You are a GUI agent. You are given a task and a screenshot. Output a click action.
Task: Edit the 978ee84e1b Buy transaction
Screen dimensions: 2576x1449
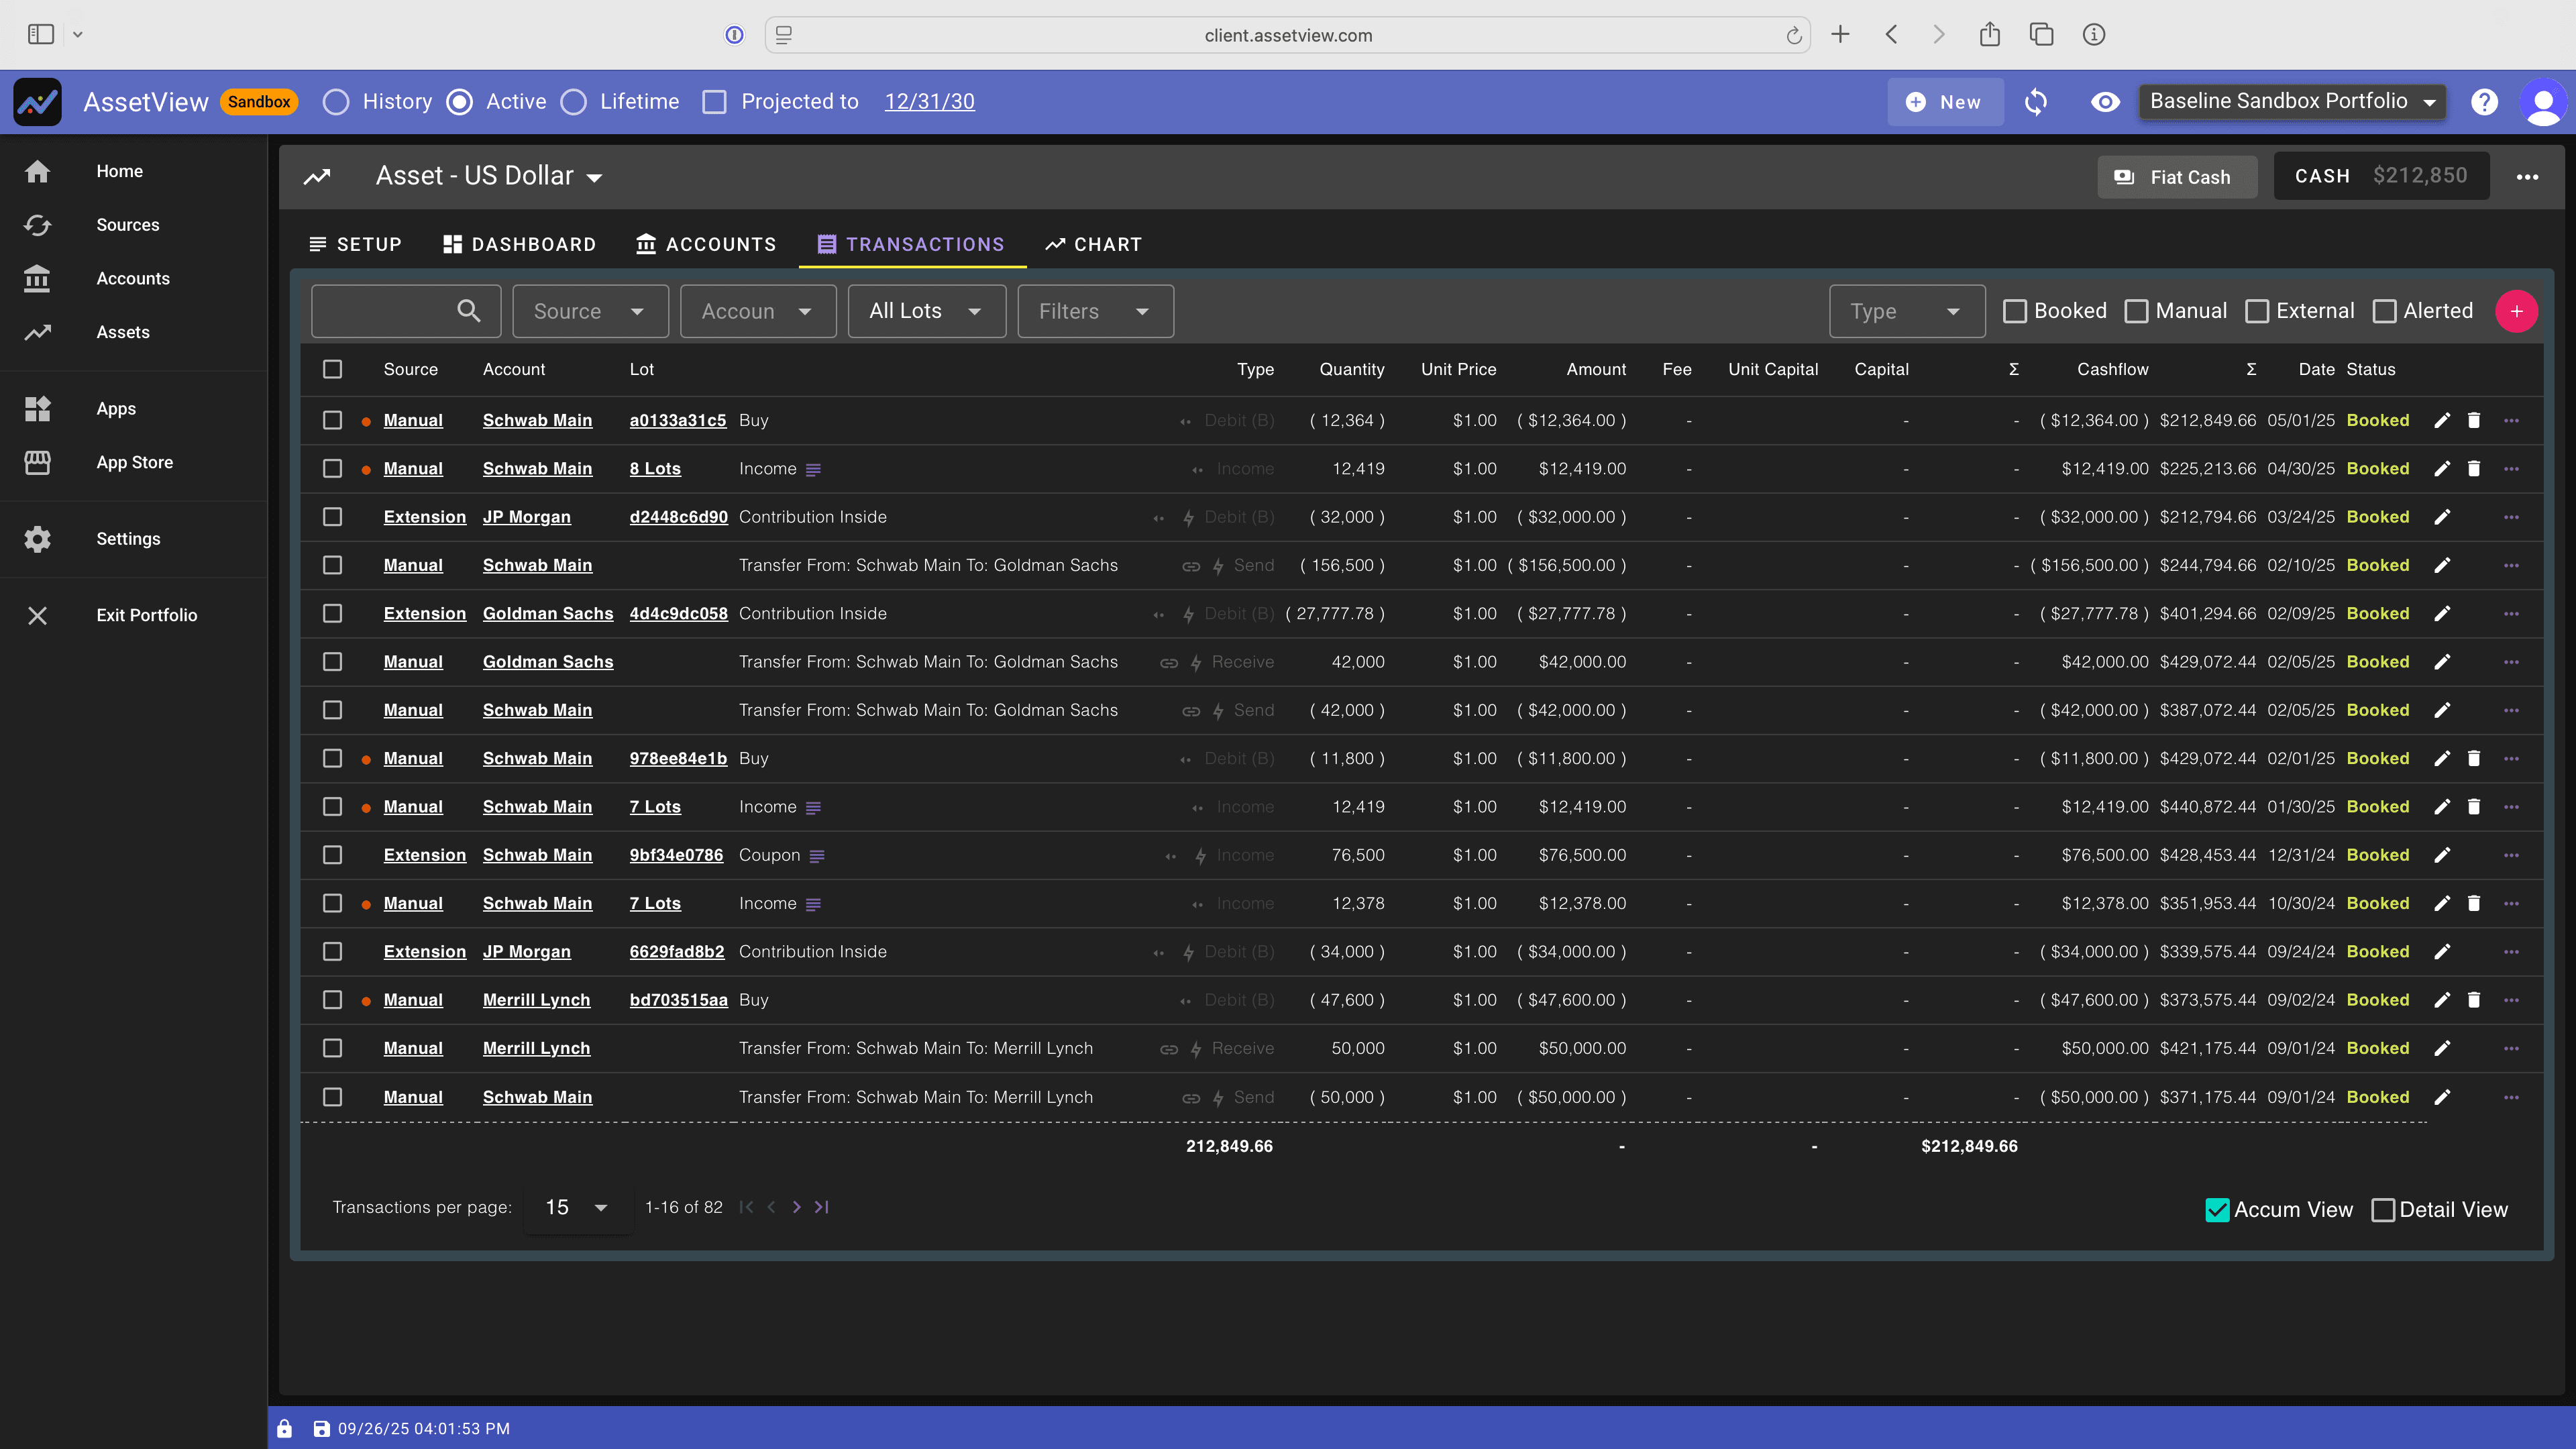(2443, 758)
